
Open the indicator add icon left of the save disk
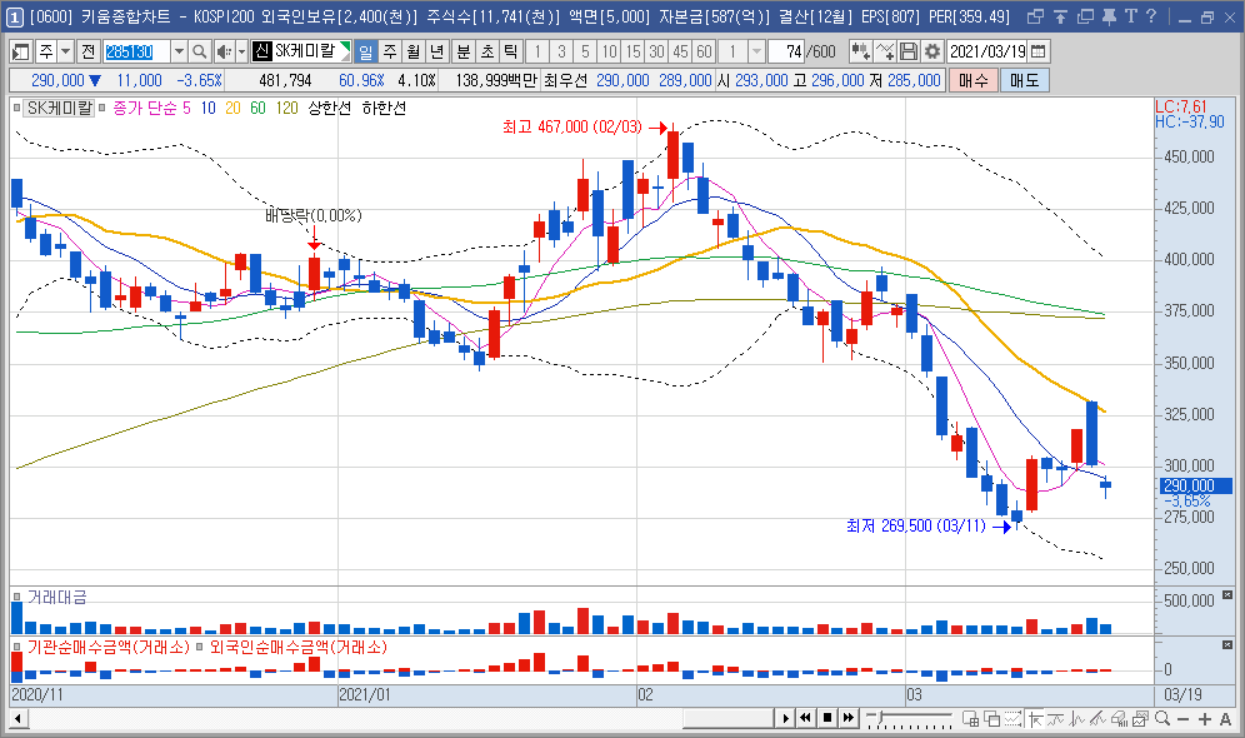(x=860, y=52)
